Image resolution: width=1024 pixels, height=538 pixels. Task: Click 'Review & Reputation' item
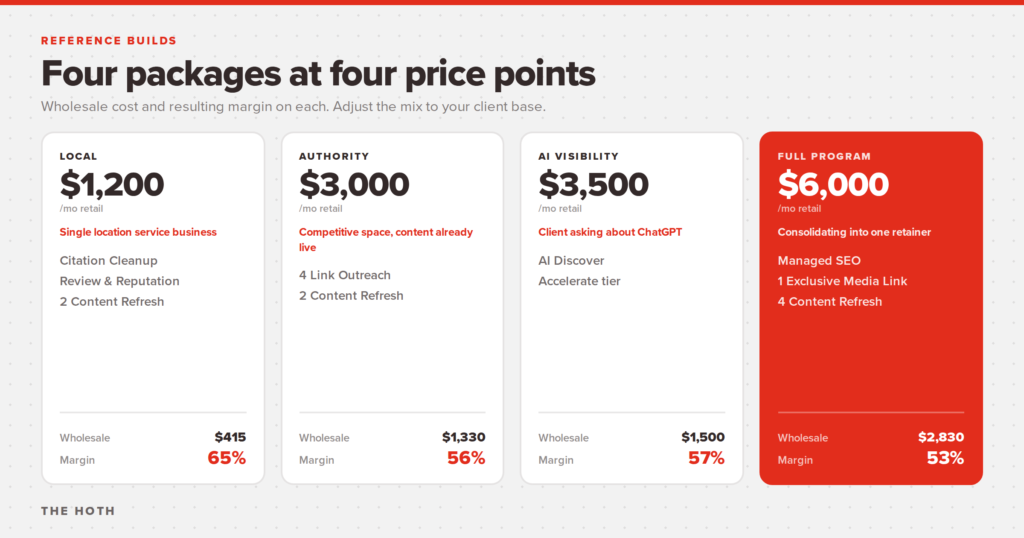pyautogui.click(x=120, y=281)
